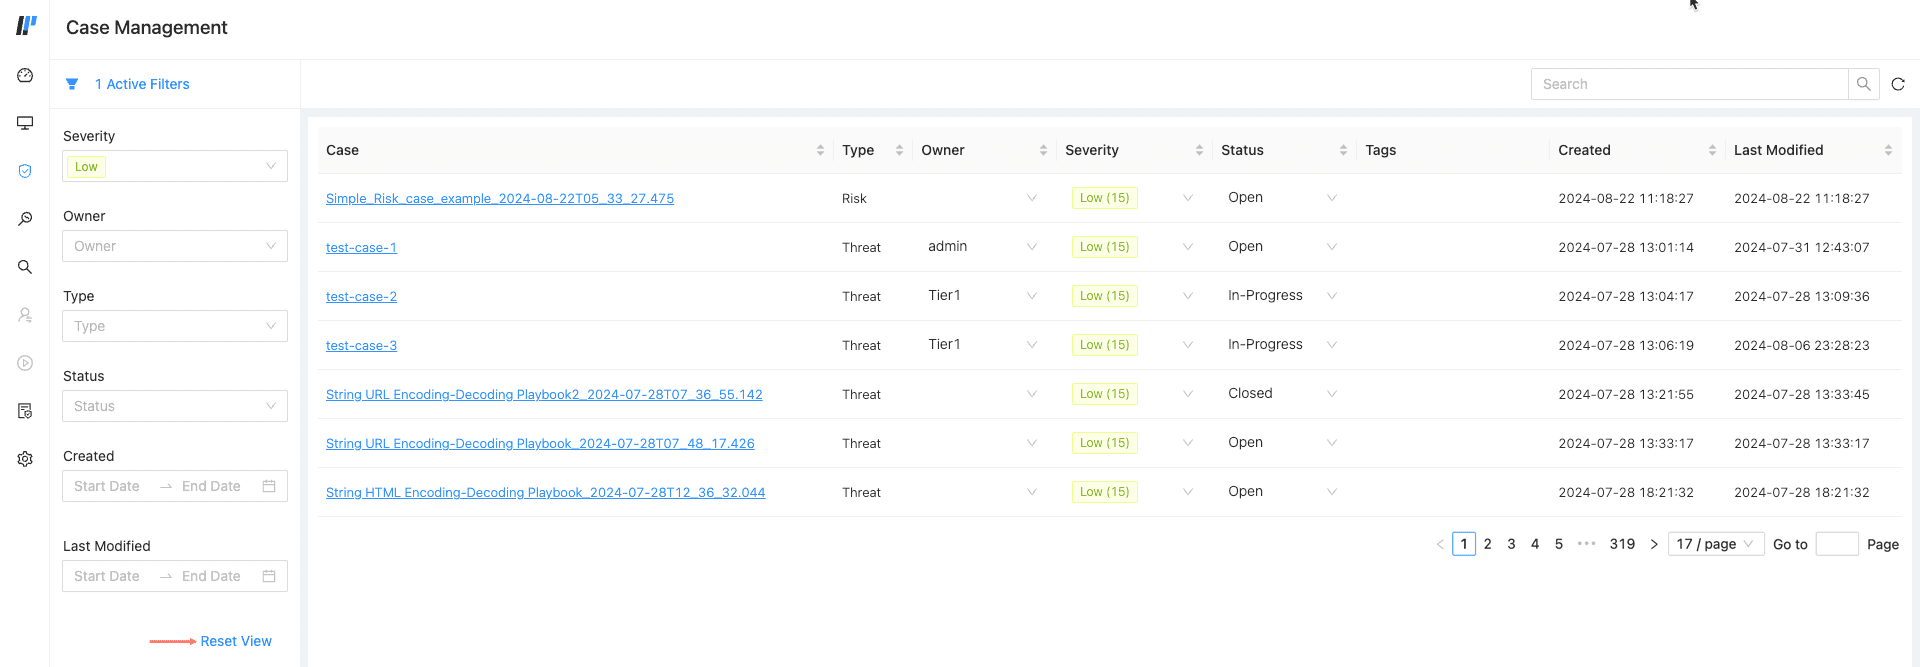Open status dropdown for Simple_Risk_case_example row
Screen dimensions: 1920x667
[x=1331, y=198]
